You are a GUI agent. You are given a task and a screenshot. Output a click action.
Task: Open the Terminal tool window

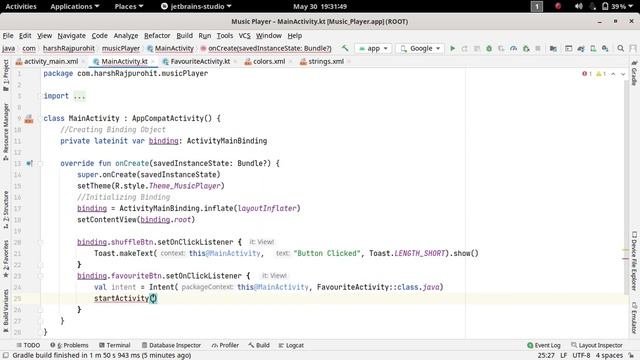(x=115, y=345)
